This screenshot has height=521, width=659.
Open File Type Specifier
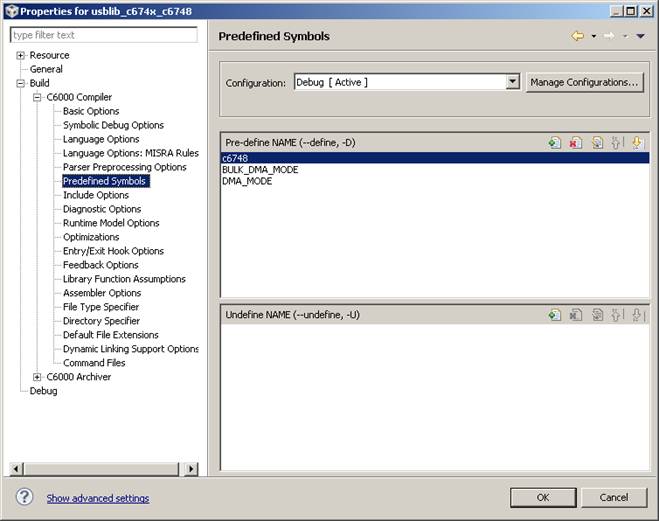tap(101, 307)
